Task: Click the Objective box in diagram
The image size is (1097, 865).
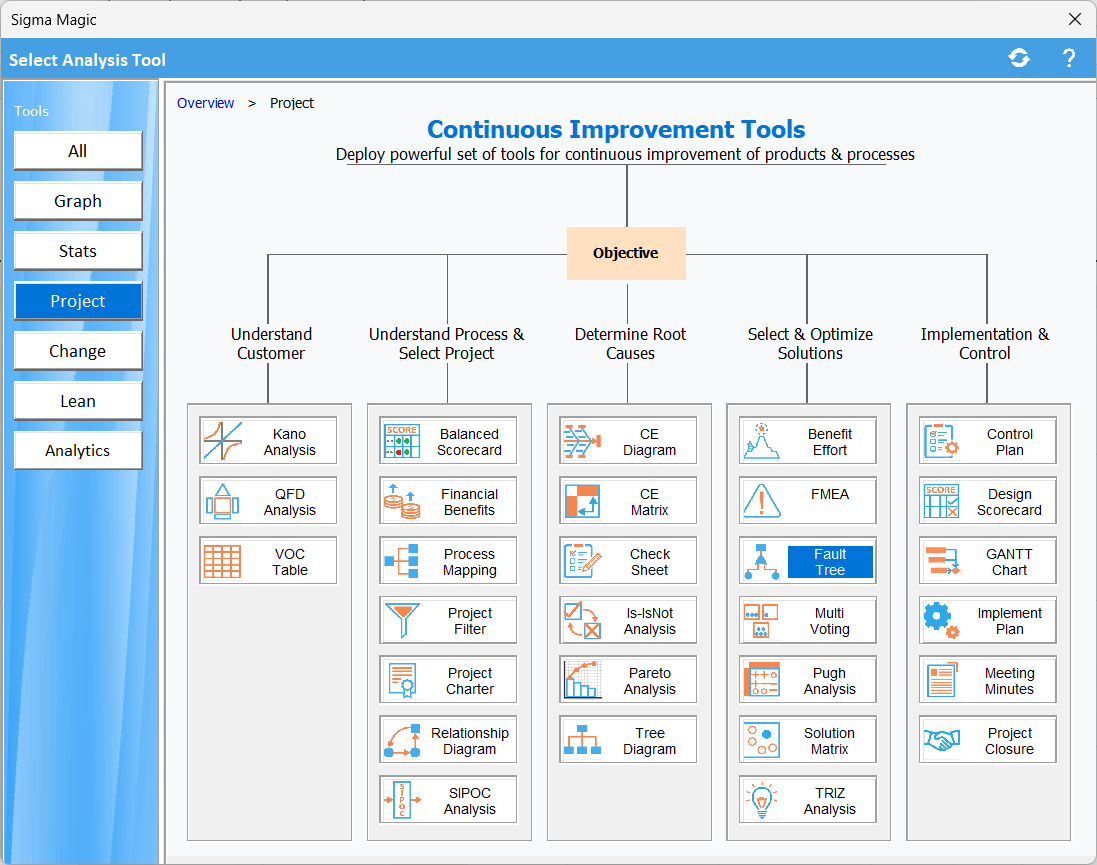Action: [626, 253]
